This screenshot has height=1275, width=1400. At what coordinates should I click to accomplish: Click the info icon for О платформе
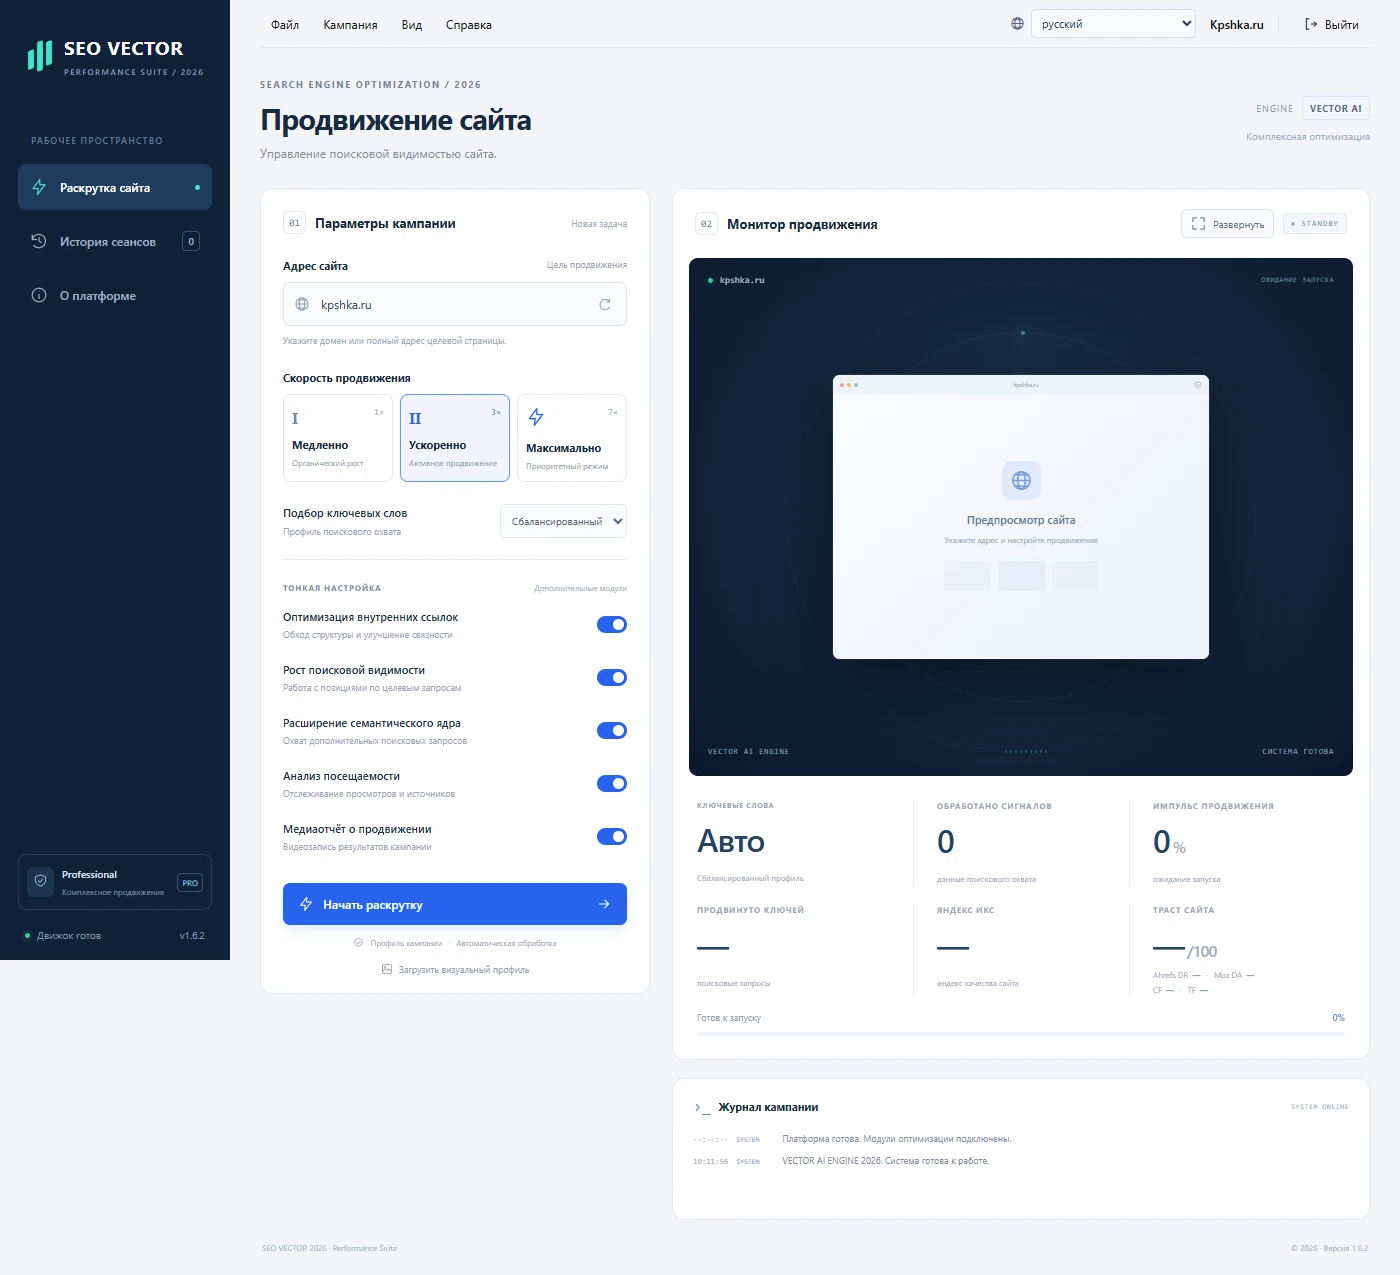39,295
